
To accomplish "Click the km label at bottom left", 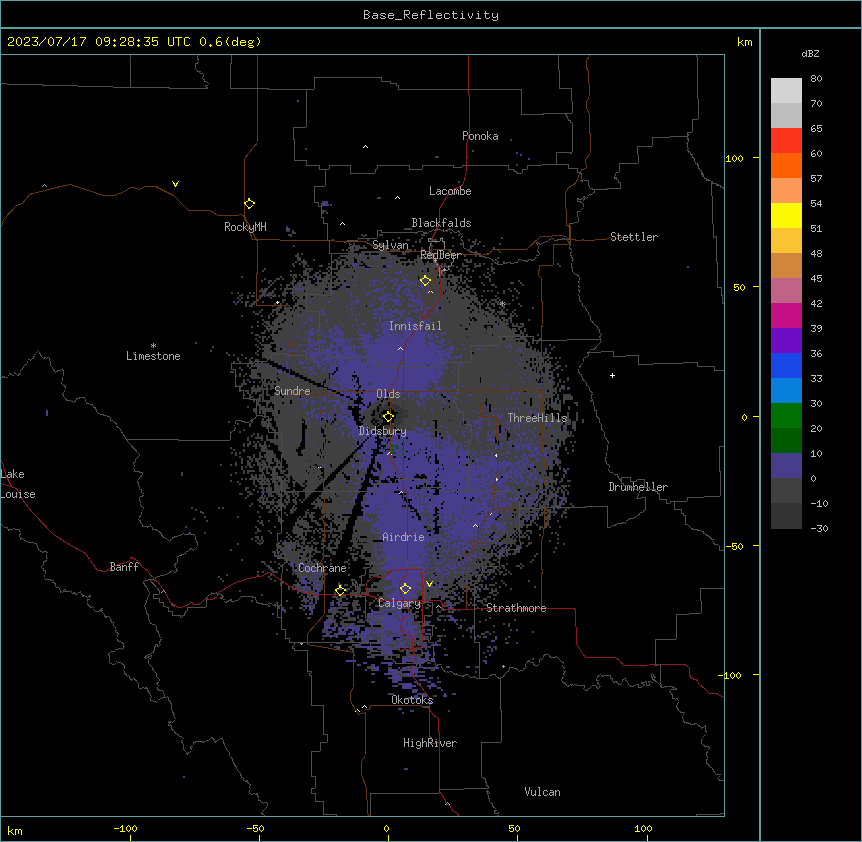I will [x=15, y=831].
